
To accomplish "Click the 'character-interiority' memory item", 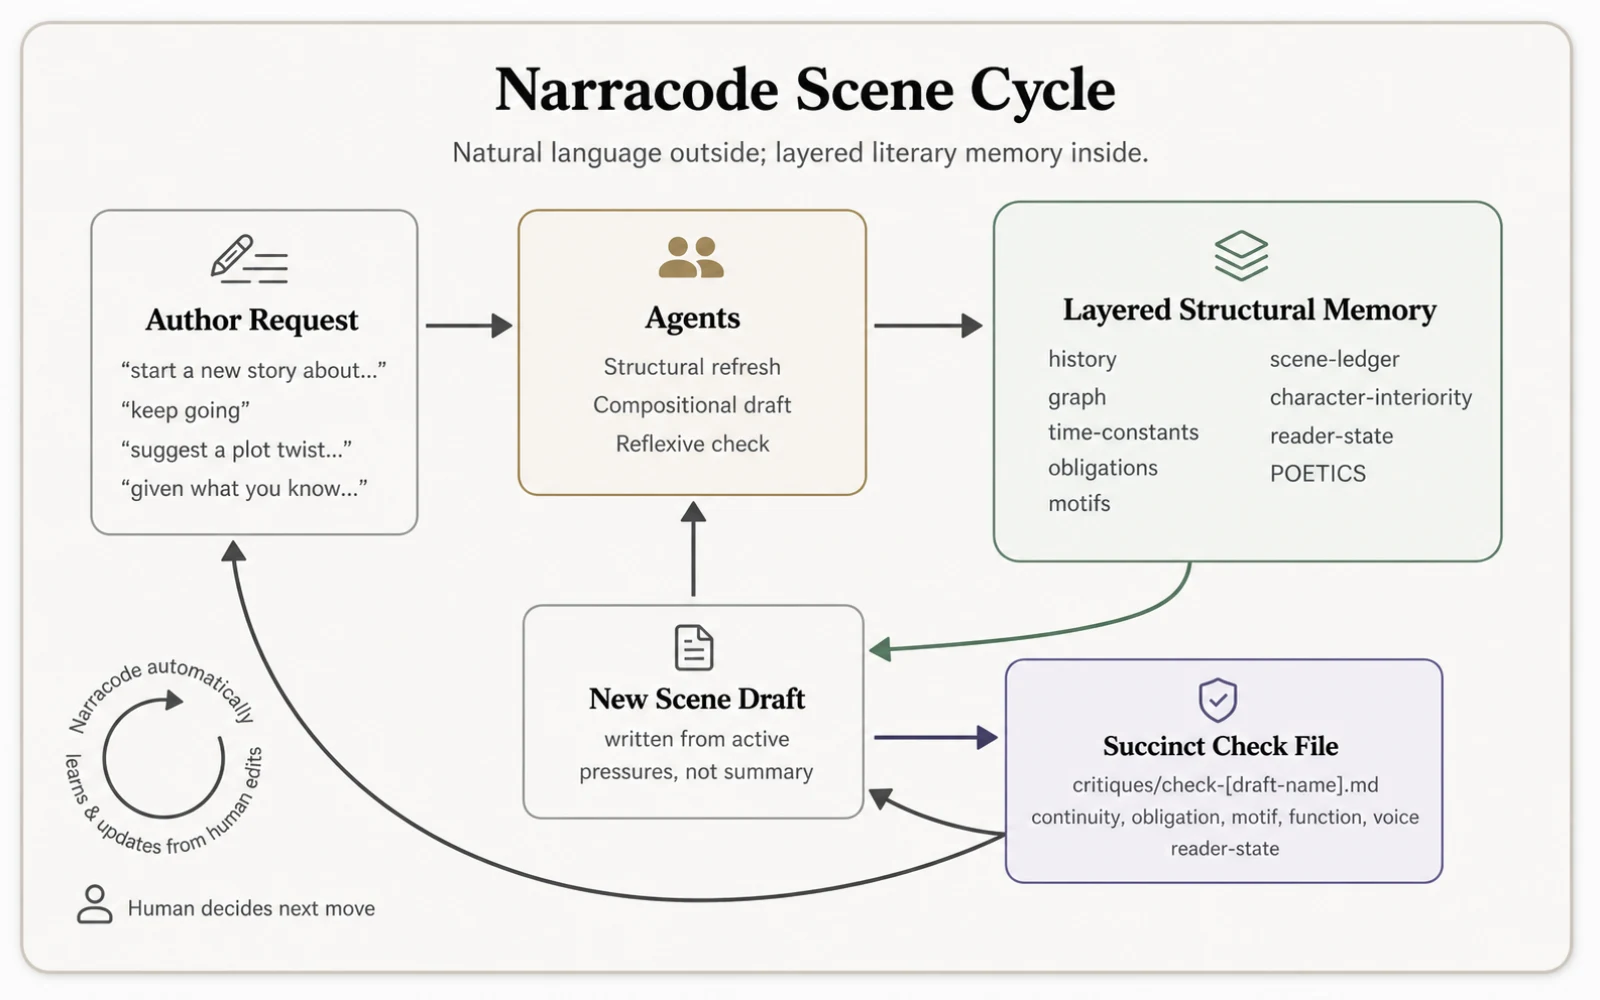I will [x=1371, y=397].
